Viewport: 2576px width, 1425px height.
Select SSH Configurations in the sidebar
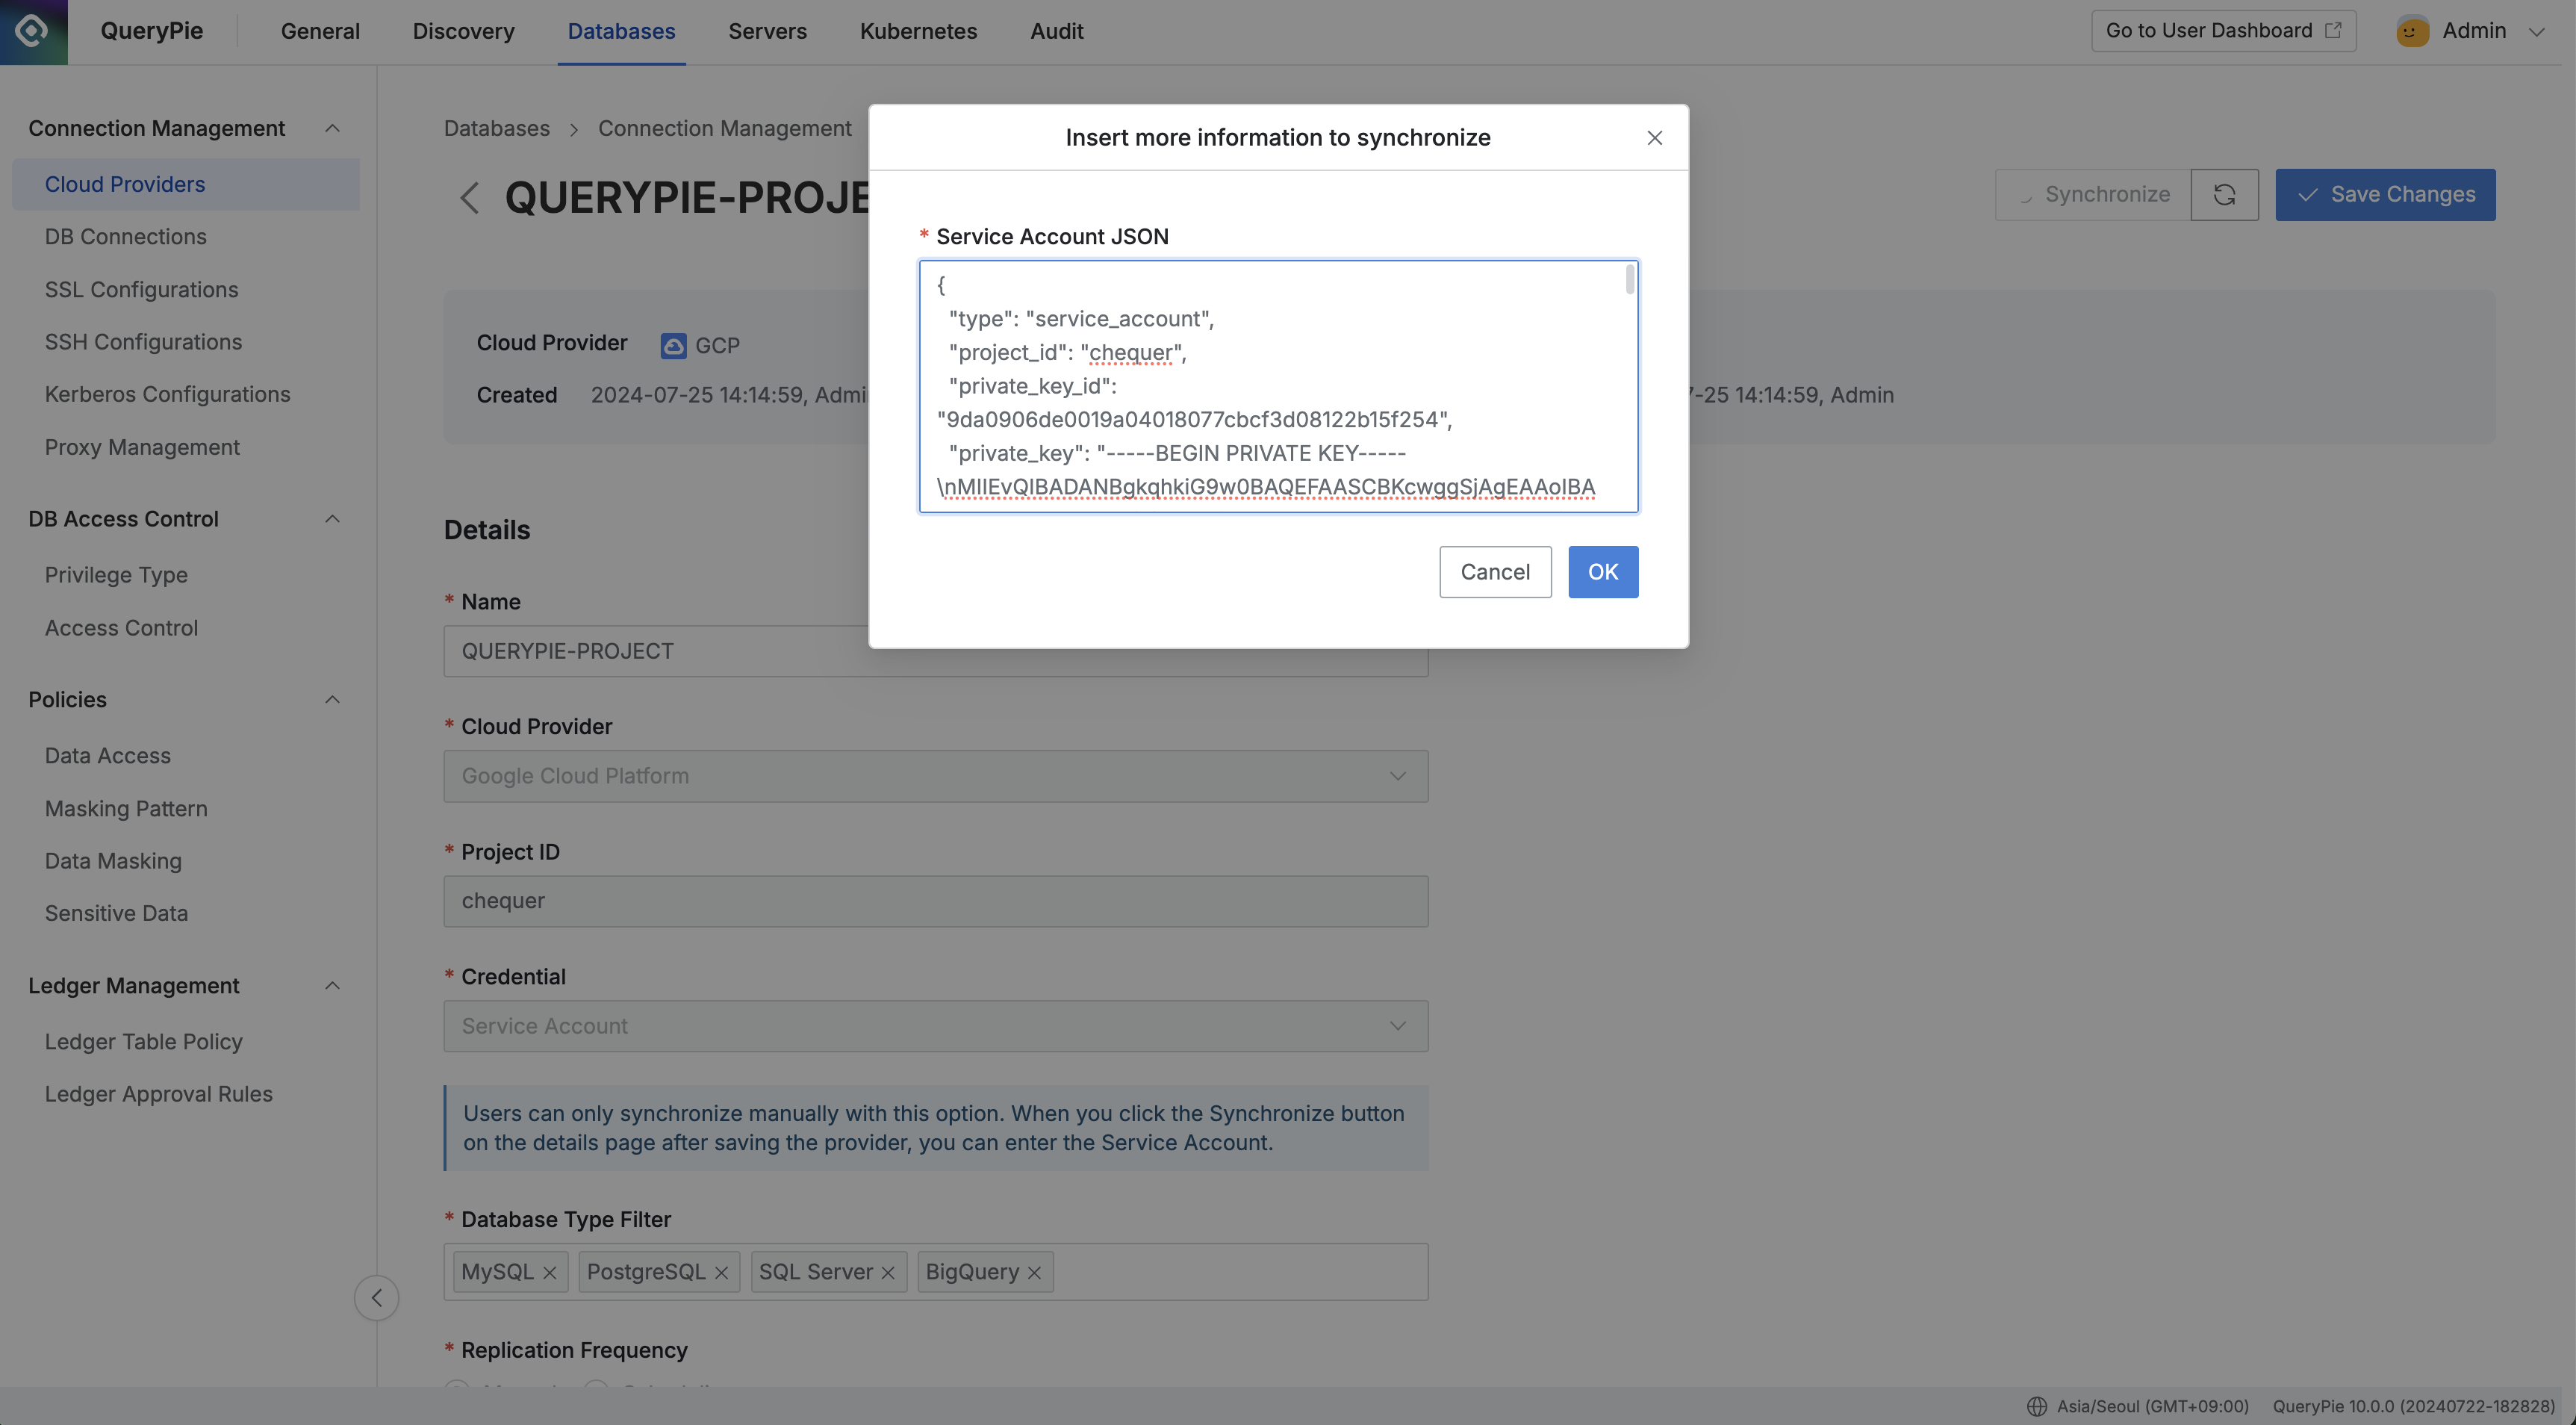pos(143,341)
